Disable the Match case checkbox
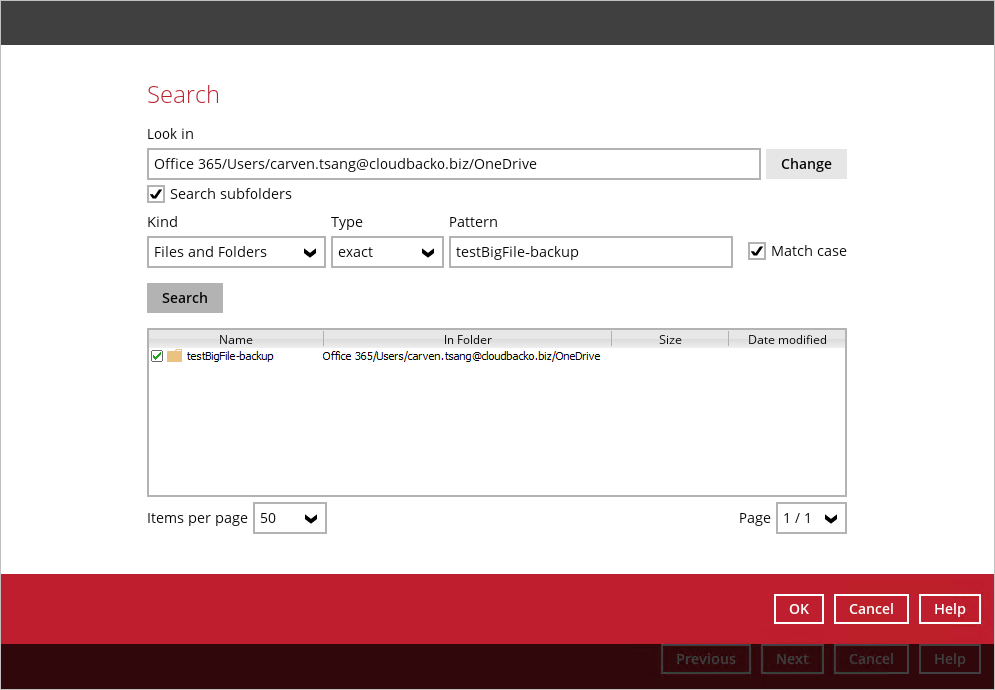 click(757, 251)
